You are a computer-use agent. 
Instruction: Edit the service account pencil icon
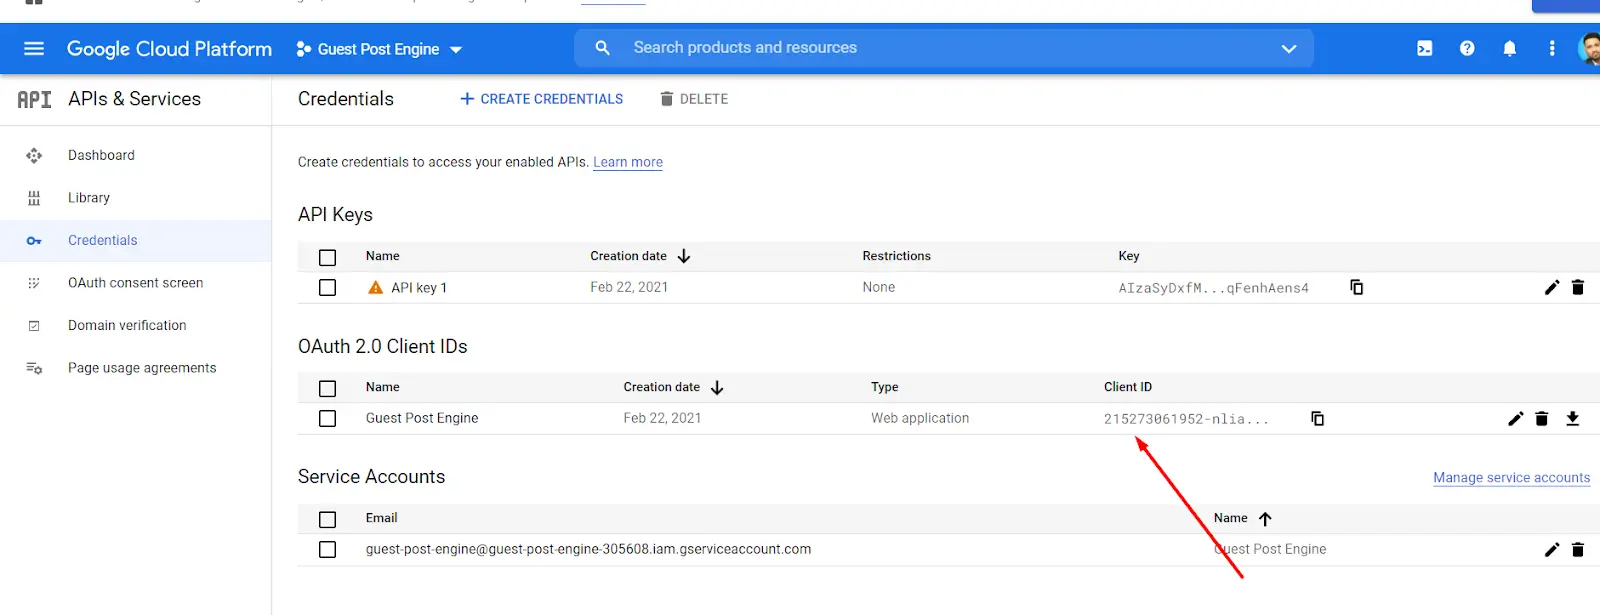pos(1552,549)
